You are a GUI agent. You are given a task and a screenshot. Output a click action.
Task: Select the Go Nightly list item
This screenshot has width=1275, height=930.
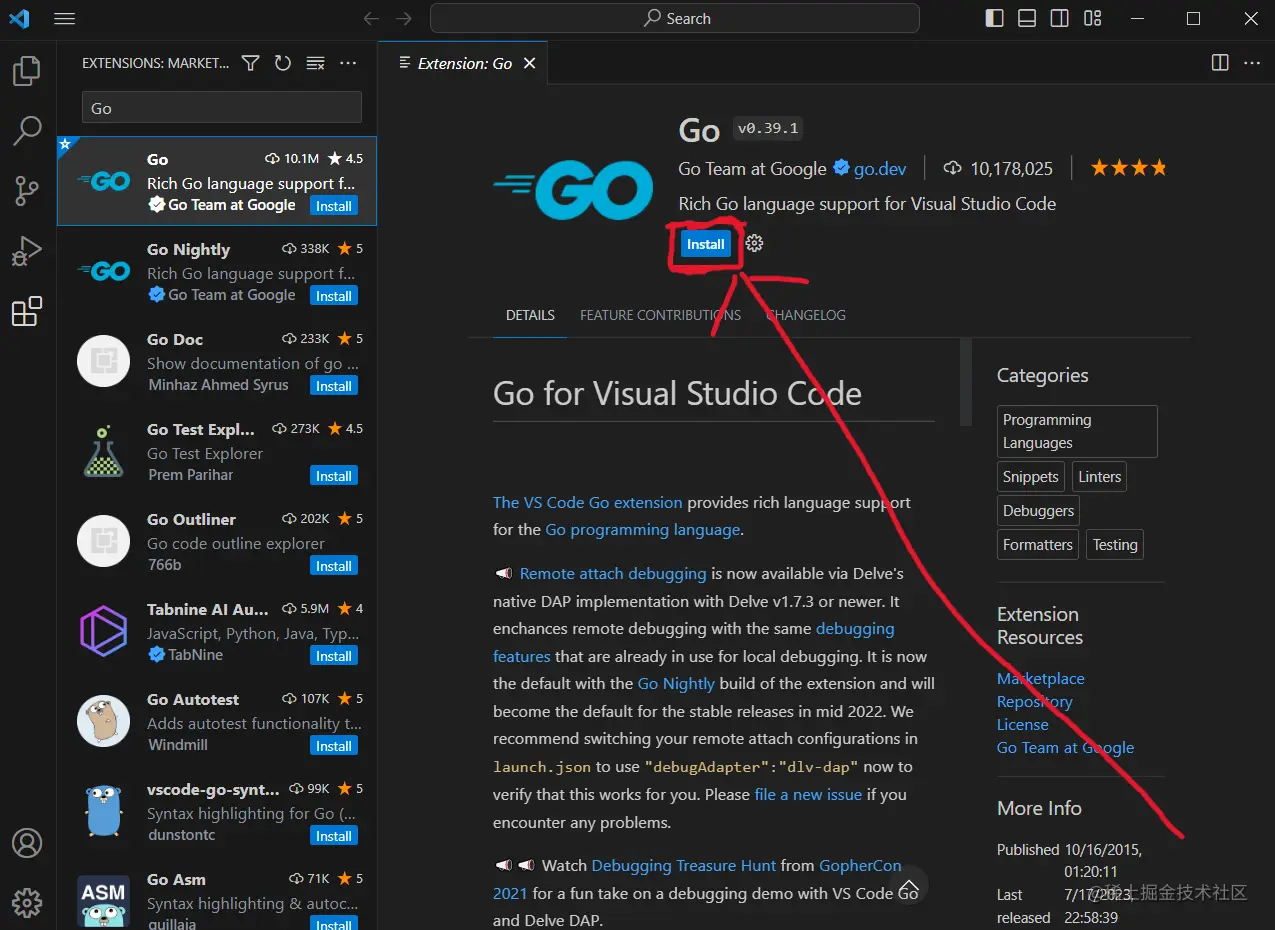pyautogui.click(x=217, y=272)
